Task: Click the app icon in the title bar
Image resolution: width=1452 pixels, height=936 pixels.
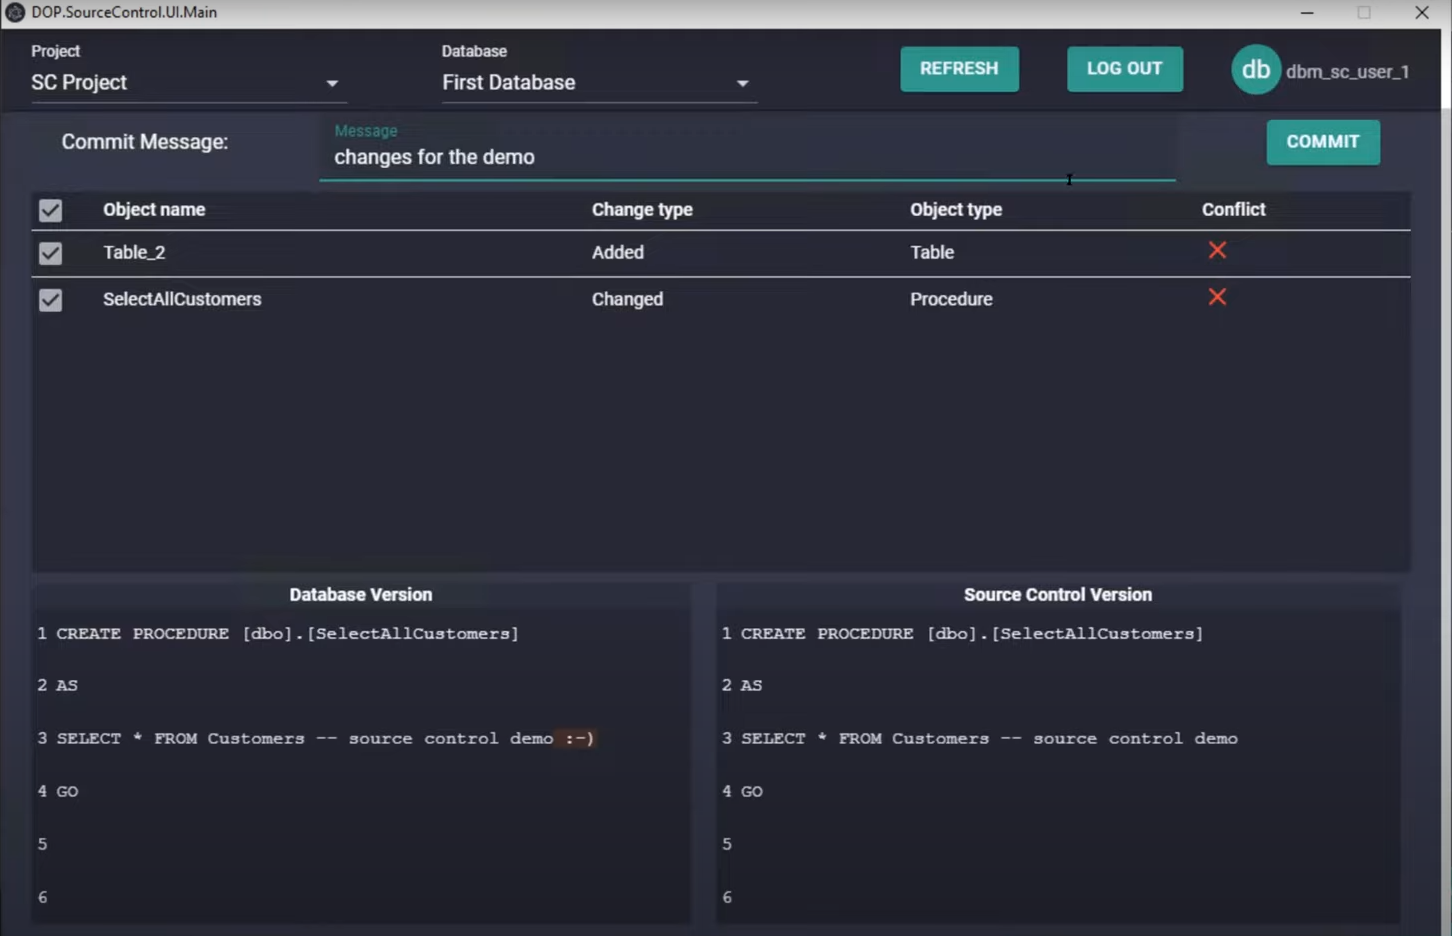Action: coord(15,12)
